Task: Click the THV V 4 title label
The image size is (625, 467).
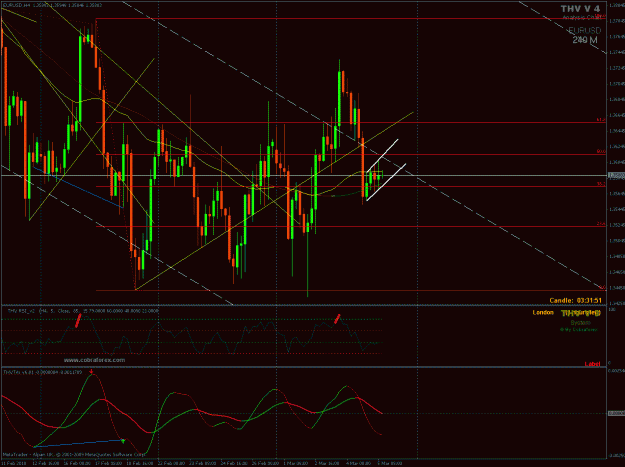Action: coord(580,8)
